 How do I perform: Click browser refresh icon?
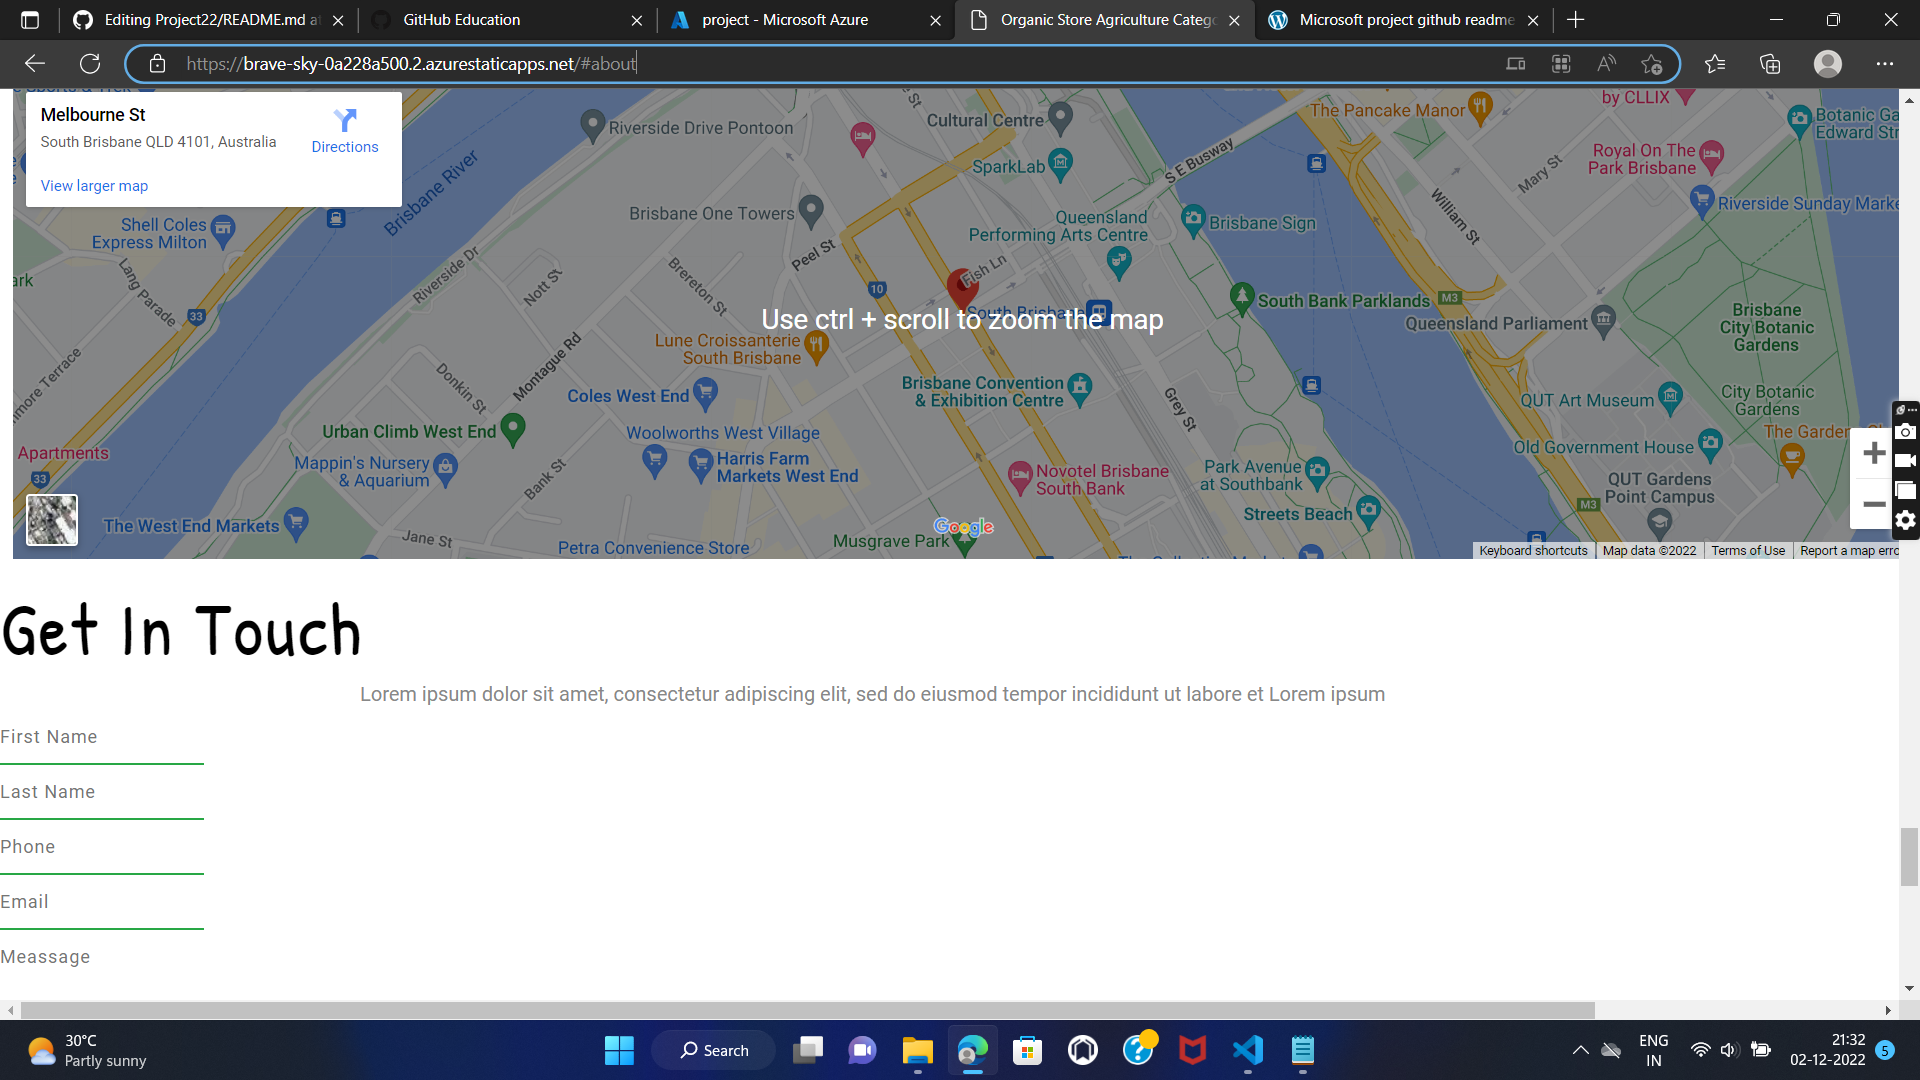(90, 64)
